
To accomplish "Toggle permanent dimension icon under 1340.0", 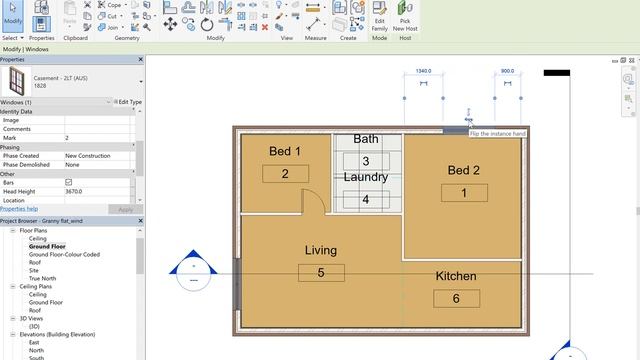I will click(x=423, y=83).
